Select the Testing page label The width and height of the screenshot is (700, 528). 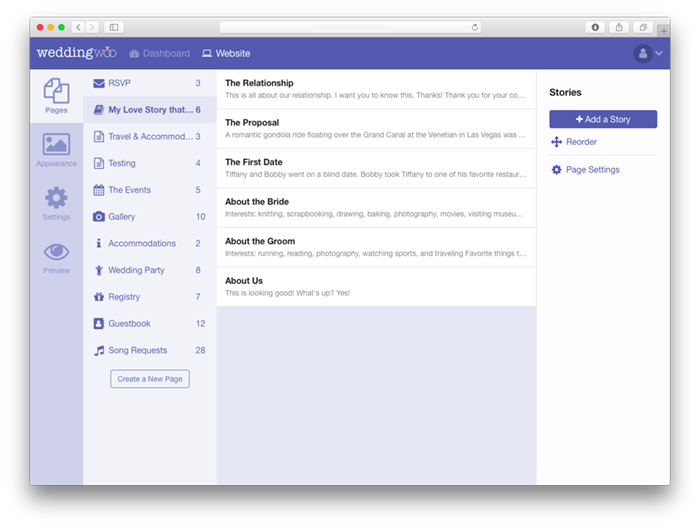click(122, 163)
